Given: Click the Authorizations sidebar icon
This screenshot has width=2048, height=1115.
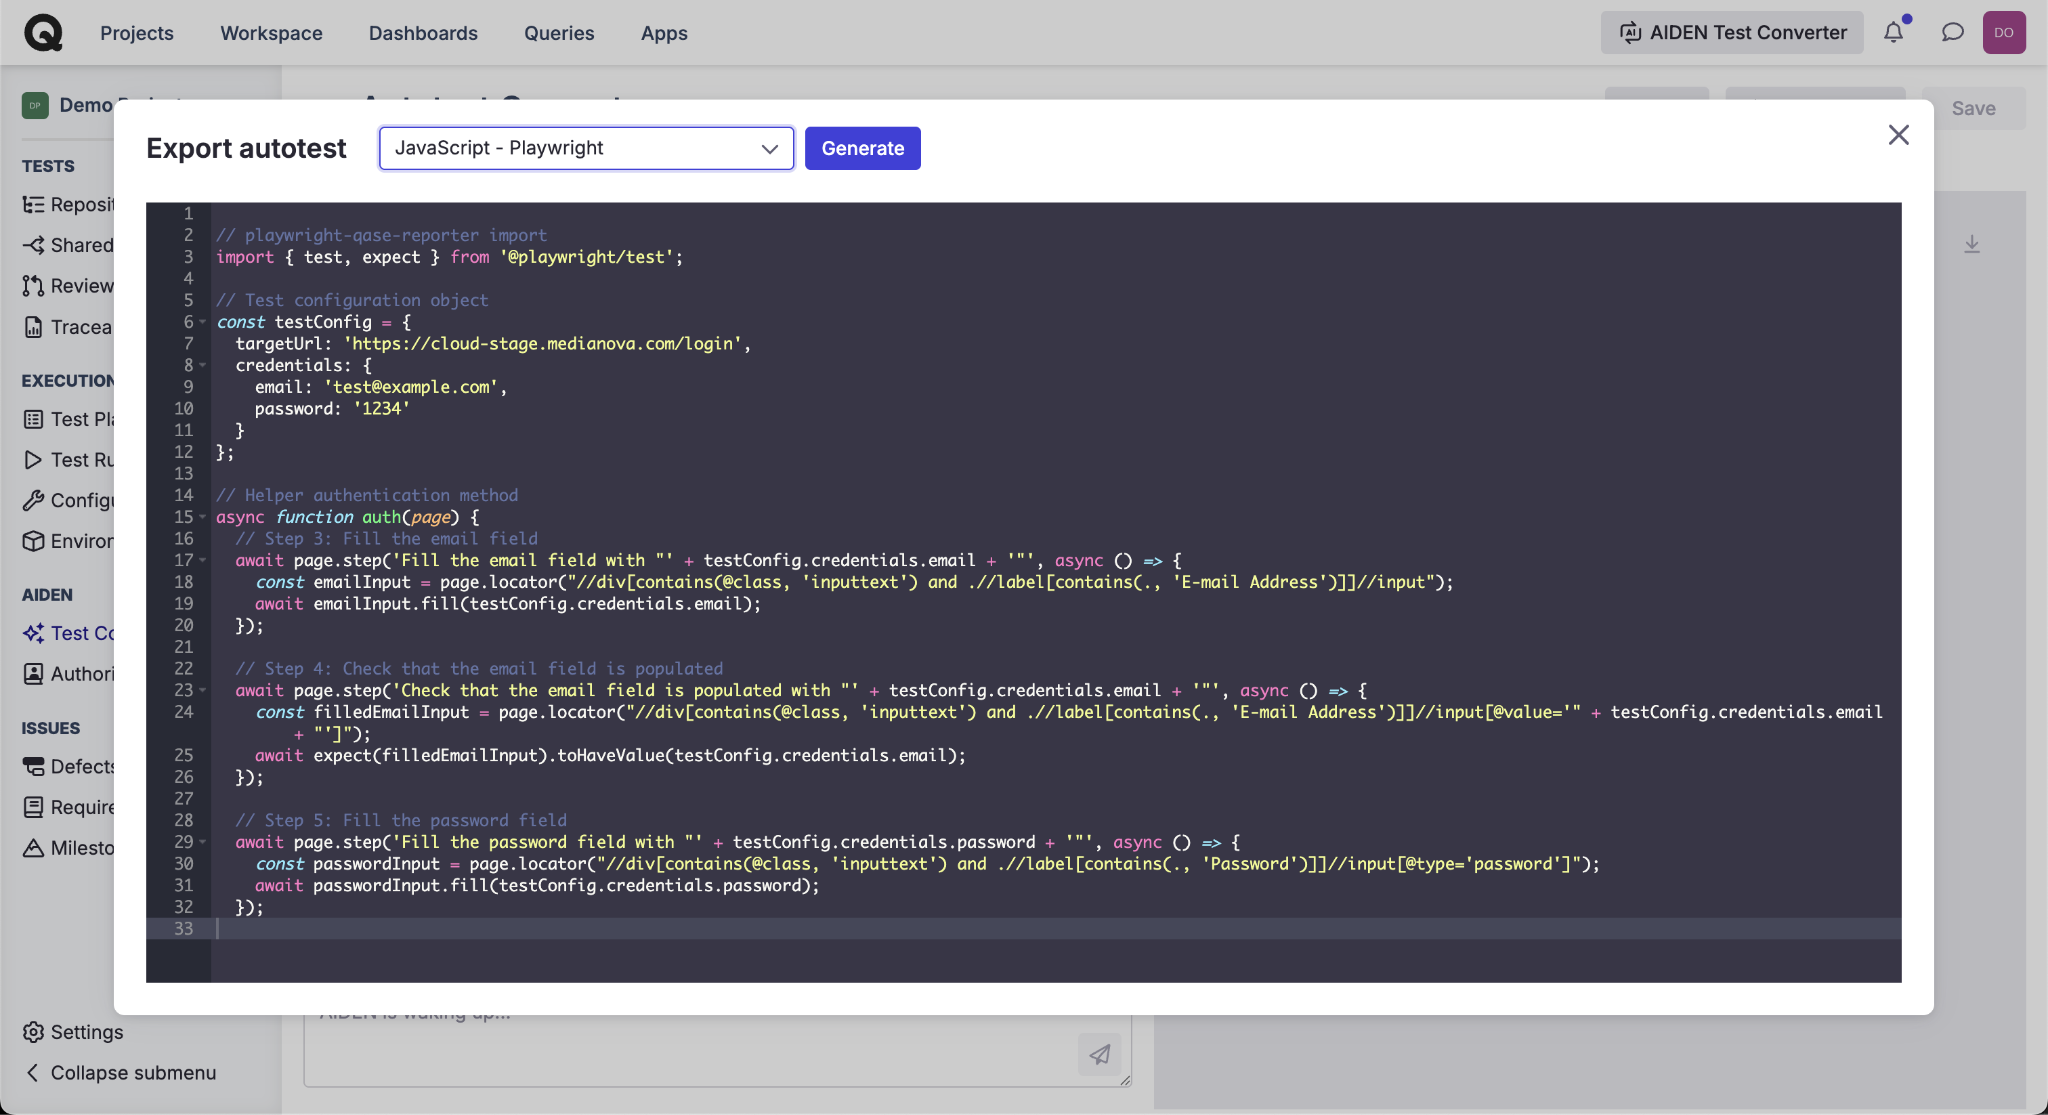Looking at the screenshot, I should point(33,674).
